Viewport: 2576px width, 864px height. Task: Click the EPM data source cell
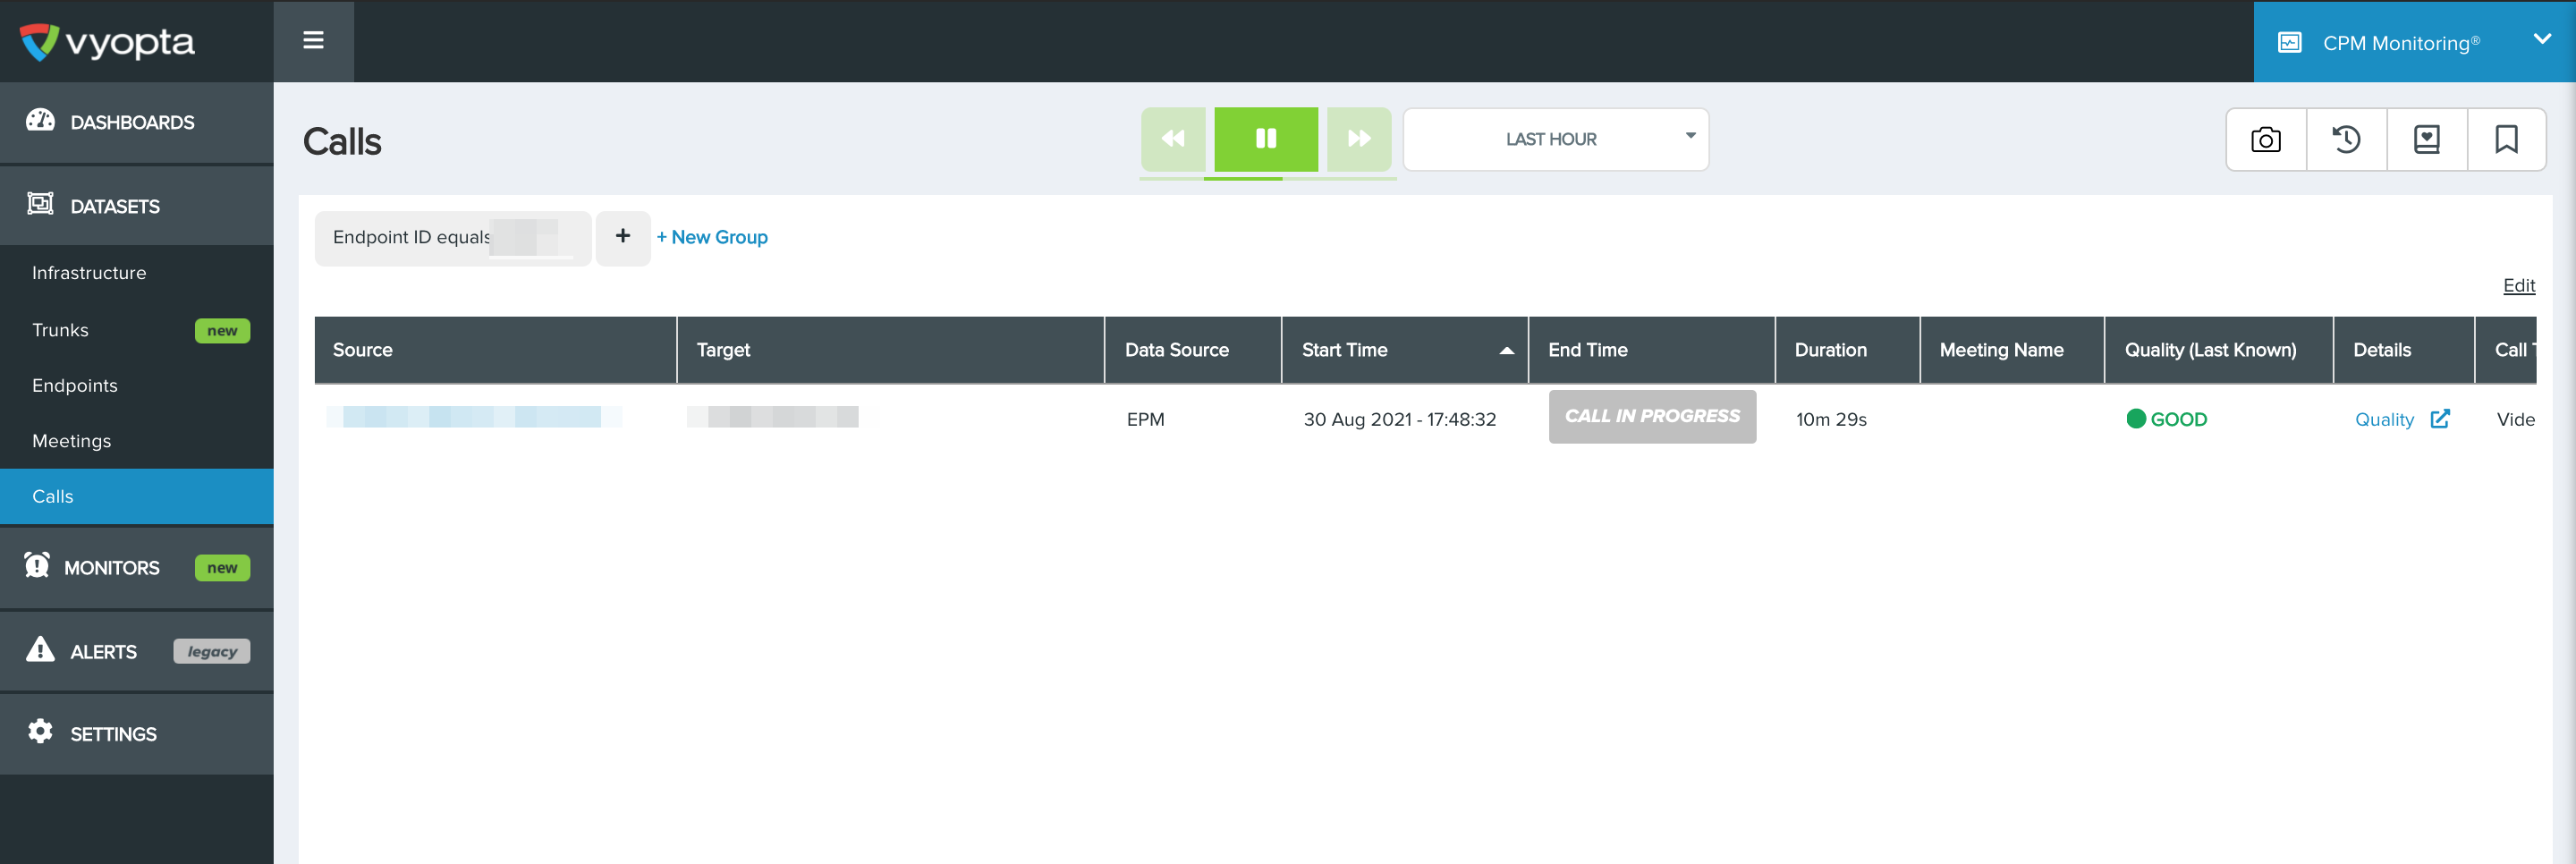click(1145, 420)
